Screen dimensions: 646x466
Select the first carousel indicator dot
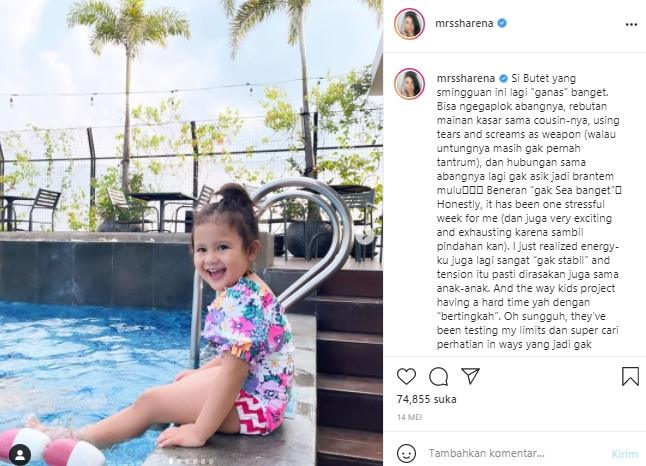tap(171, 461)
